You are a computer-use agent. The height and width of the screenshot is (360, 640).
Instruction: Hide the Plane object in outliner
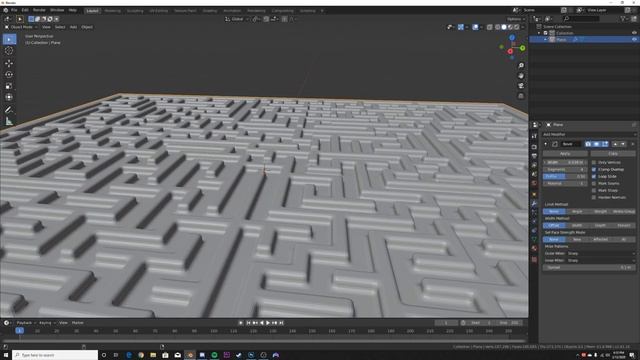click(x=634, y=40)
